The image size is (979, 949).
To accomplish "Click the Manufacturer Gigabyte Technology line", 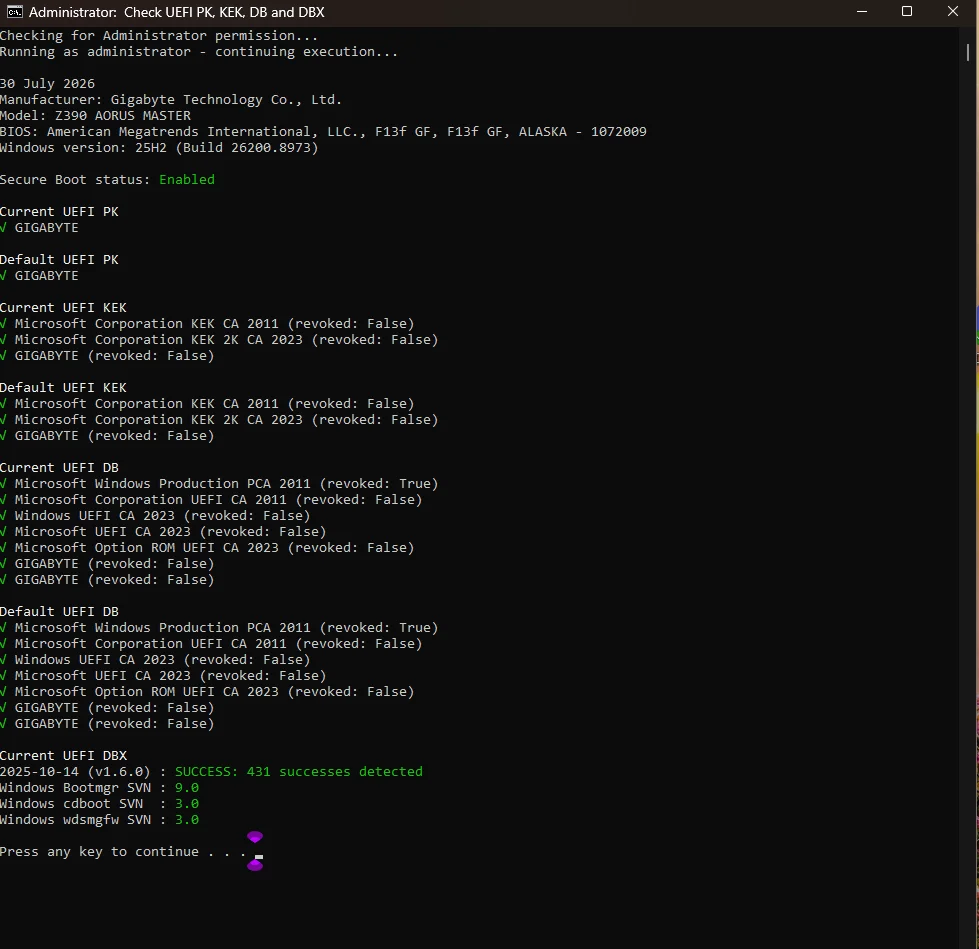I will pyautogui.click(x=170, y=100).
